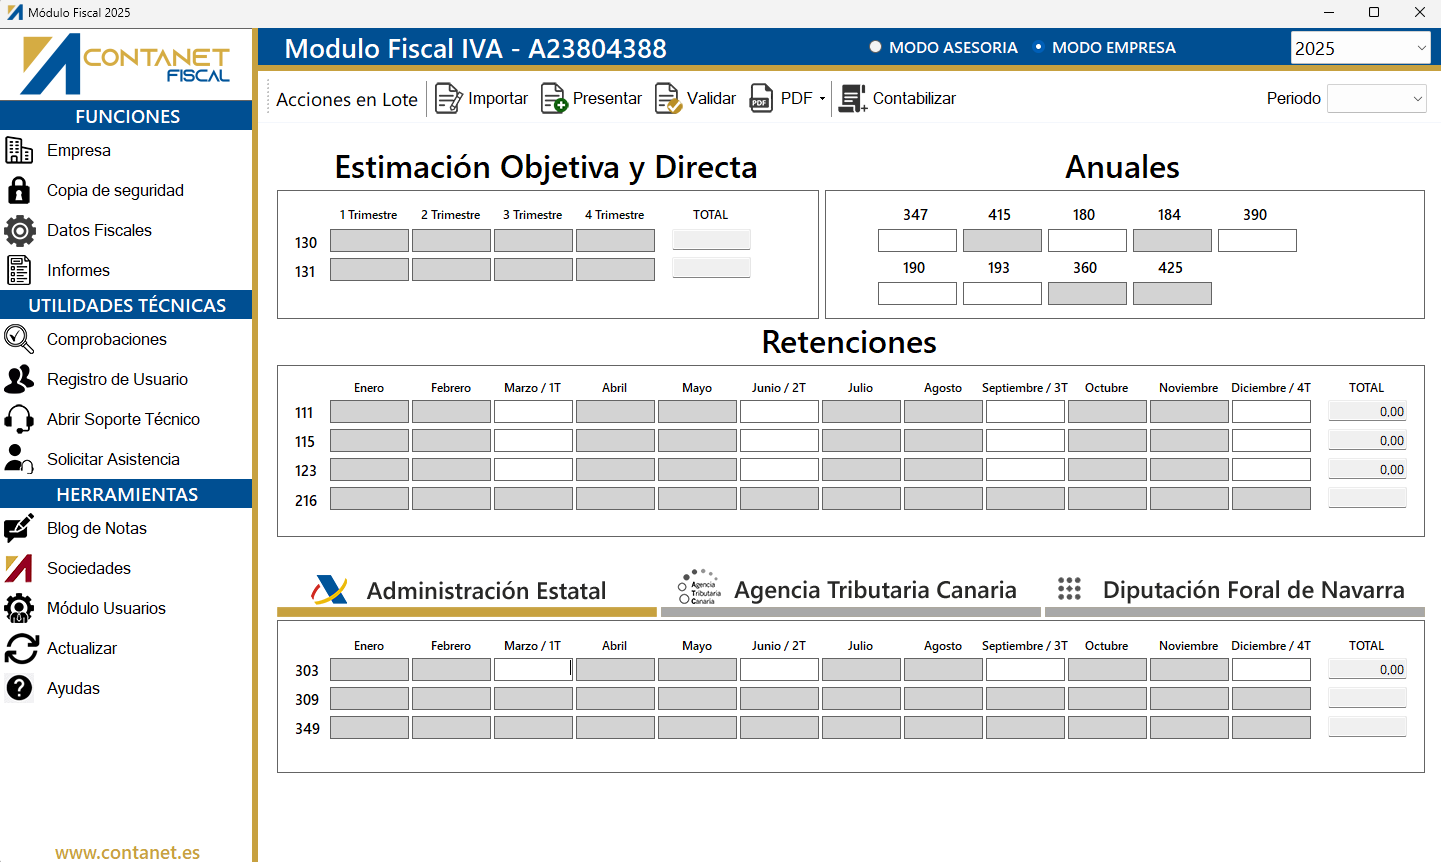Switch to Agencia Tributaria Canaria tab

click(x=851, y=590)
